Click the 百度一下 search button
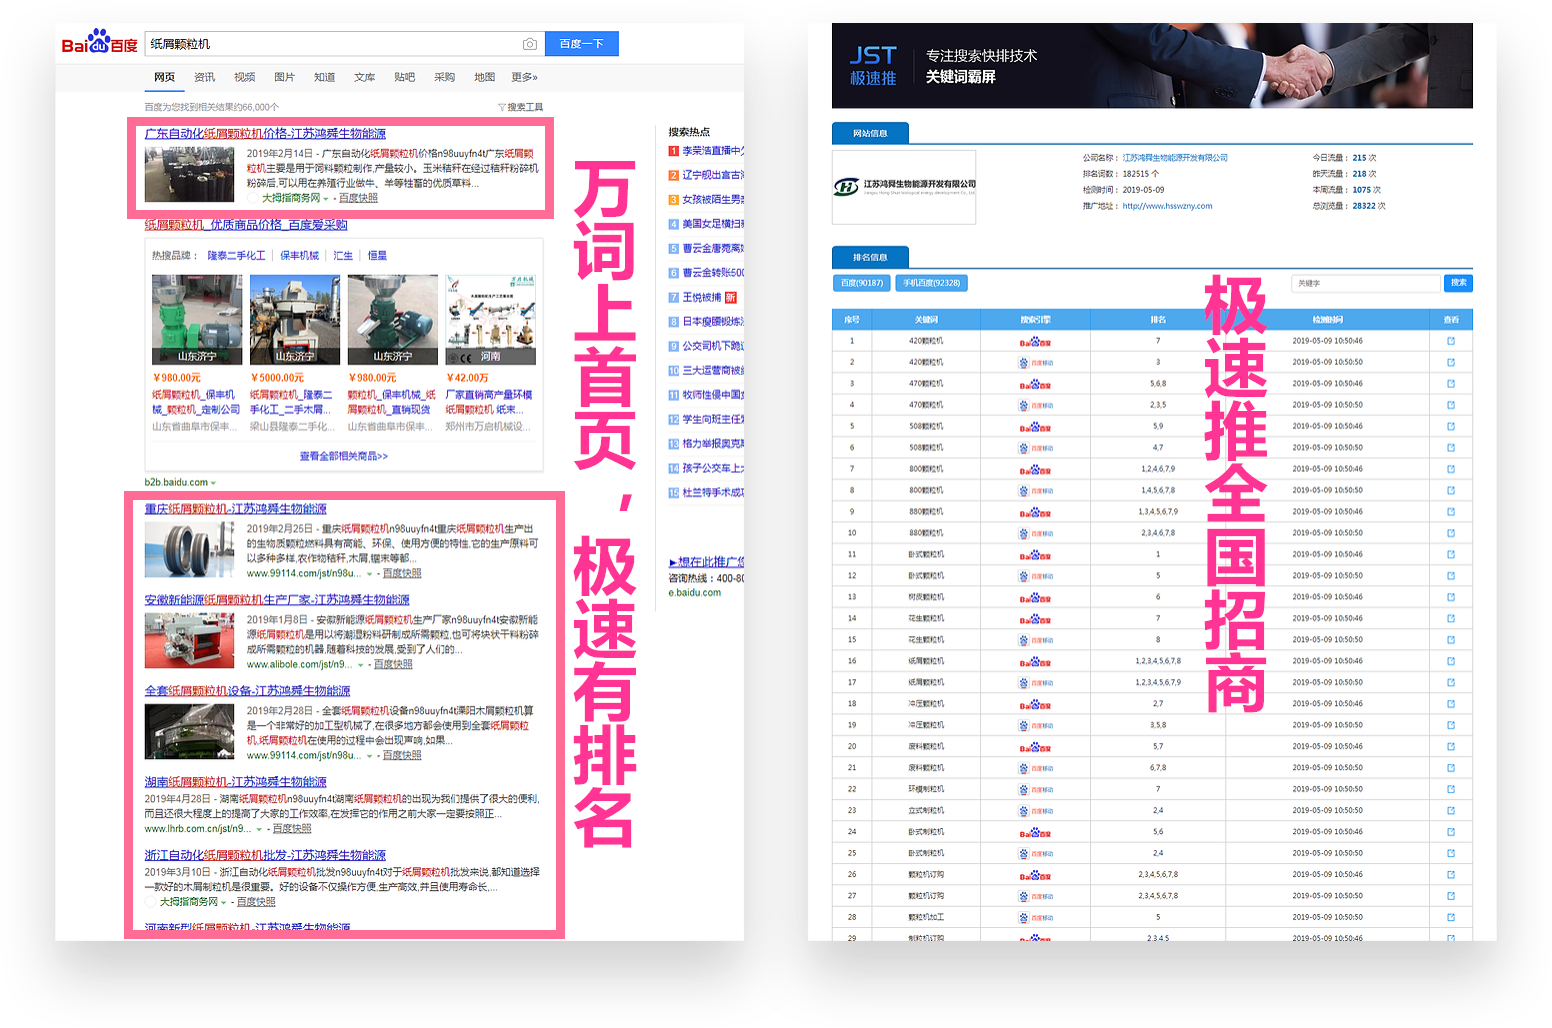 (x=582, y=44)
